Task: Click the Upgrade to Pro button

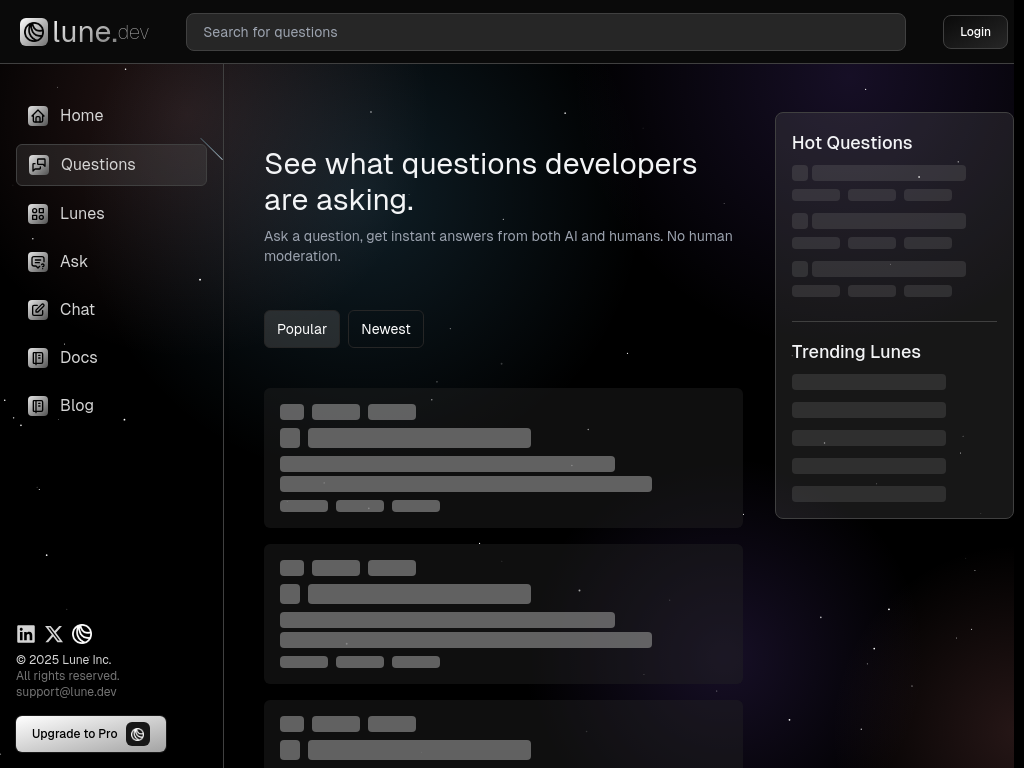Action: (x=90, y=734)
